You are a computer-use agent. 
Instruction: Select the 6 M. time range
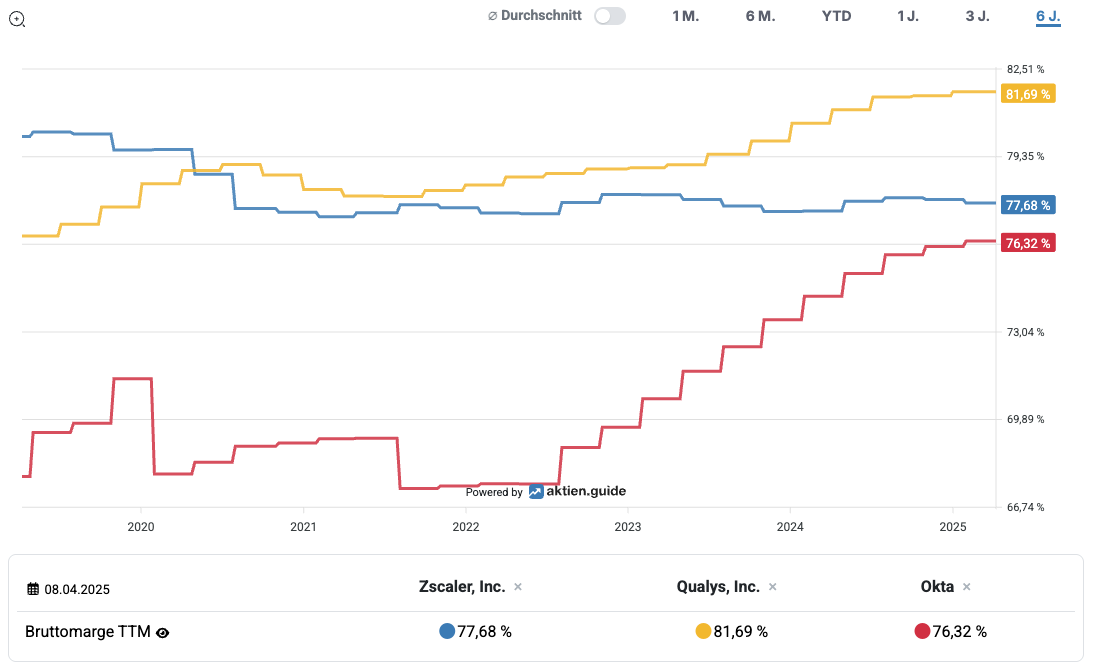(760, 16)
